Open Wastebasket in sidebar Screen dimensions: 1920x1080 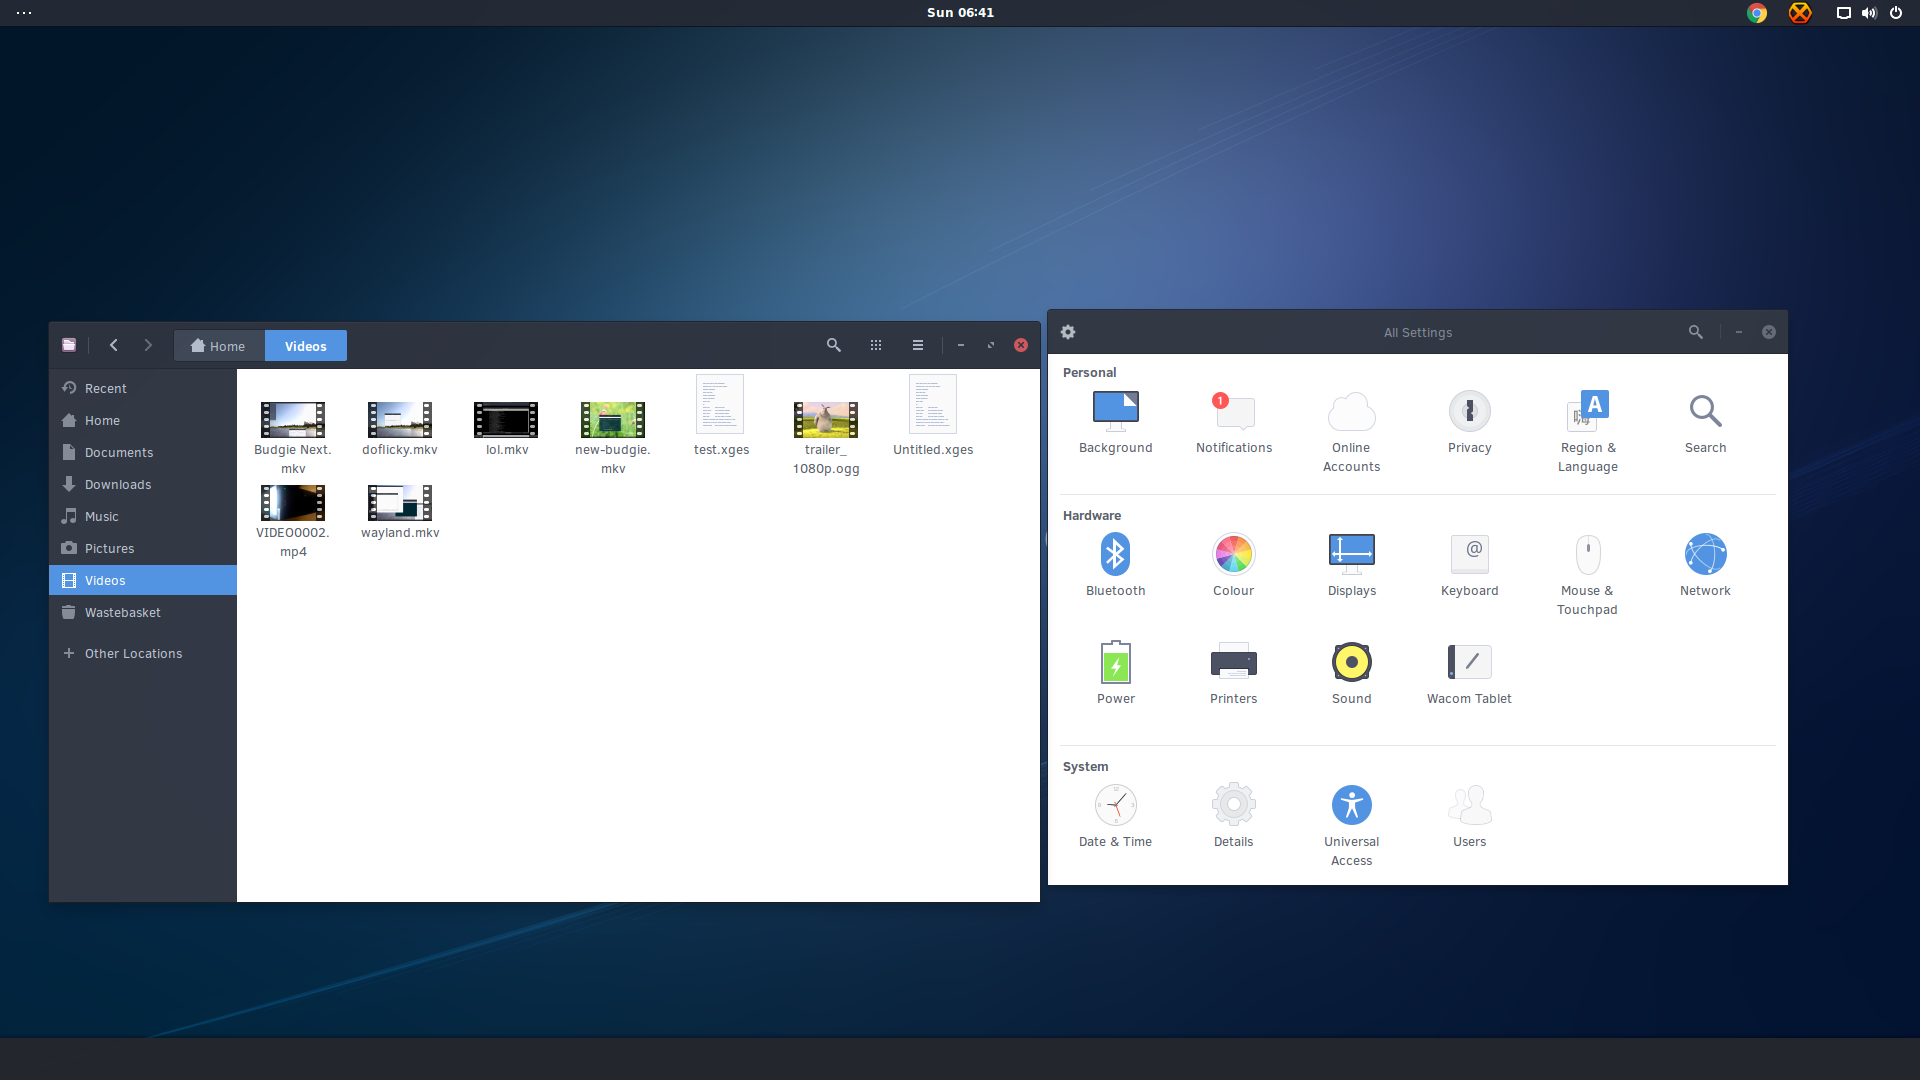tap(143, 612)
